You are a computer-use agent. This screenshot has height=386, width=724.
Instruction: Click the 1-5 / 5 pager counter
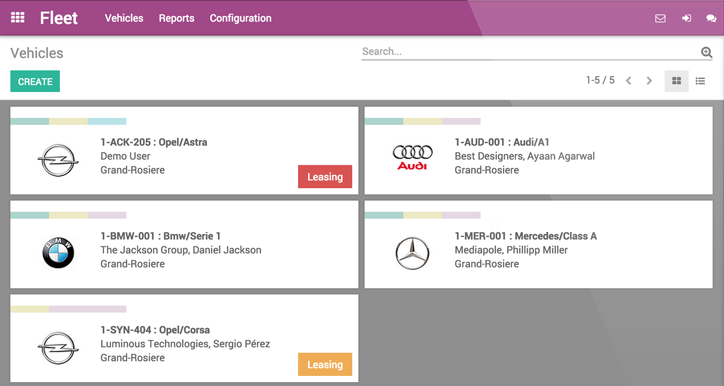point(600,80)
